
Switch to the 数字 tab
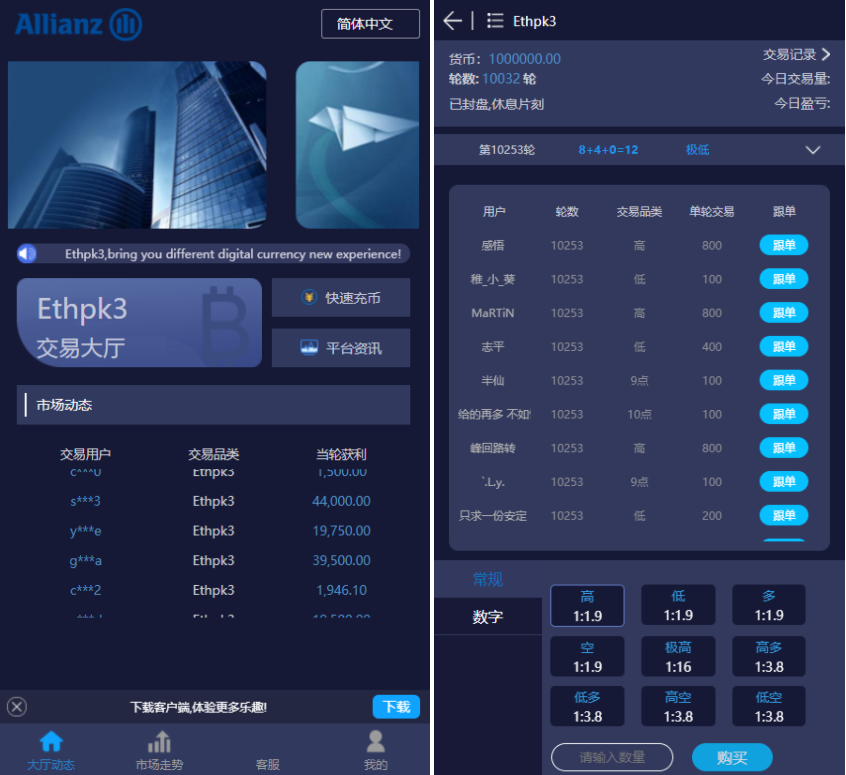pyautogui.click(x=488, y=618)
